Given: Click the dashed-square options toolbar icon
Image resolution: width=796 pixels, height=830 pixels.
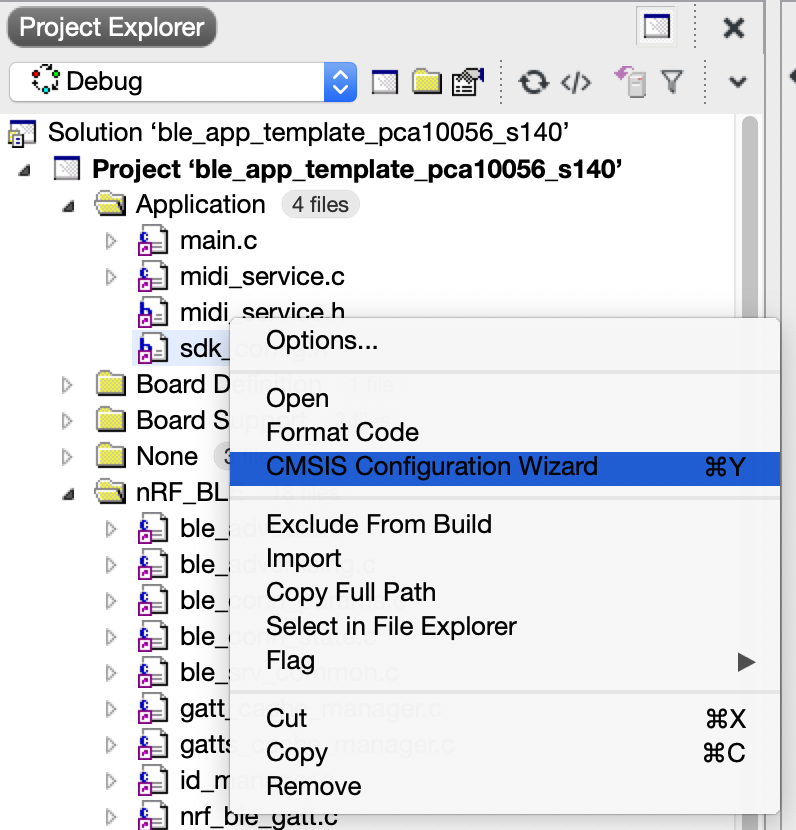Looking at the screenshot, I should point(384,81).
